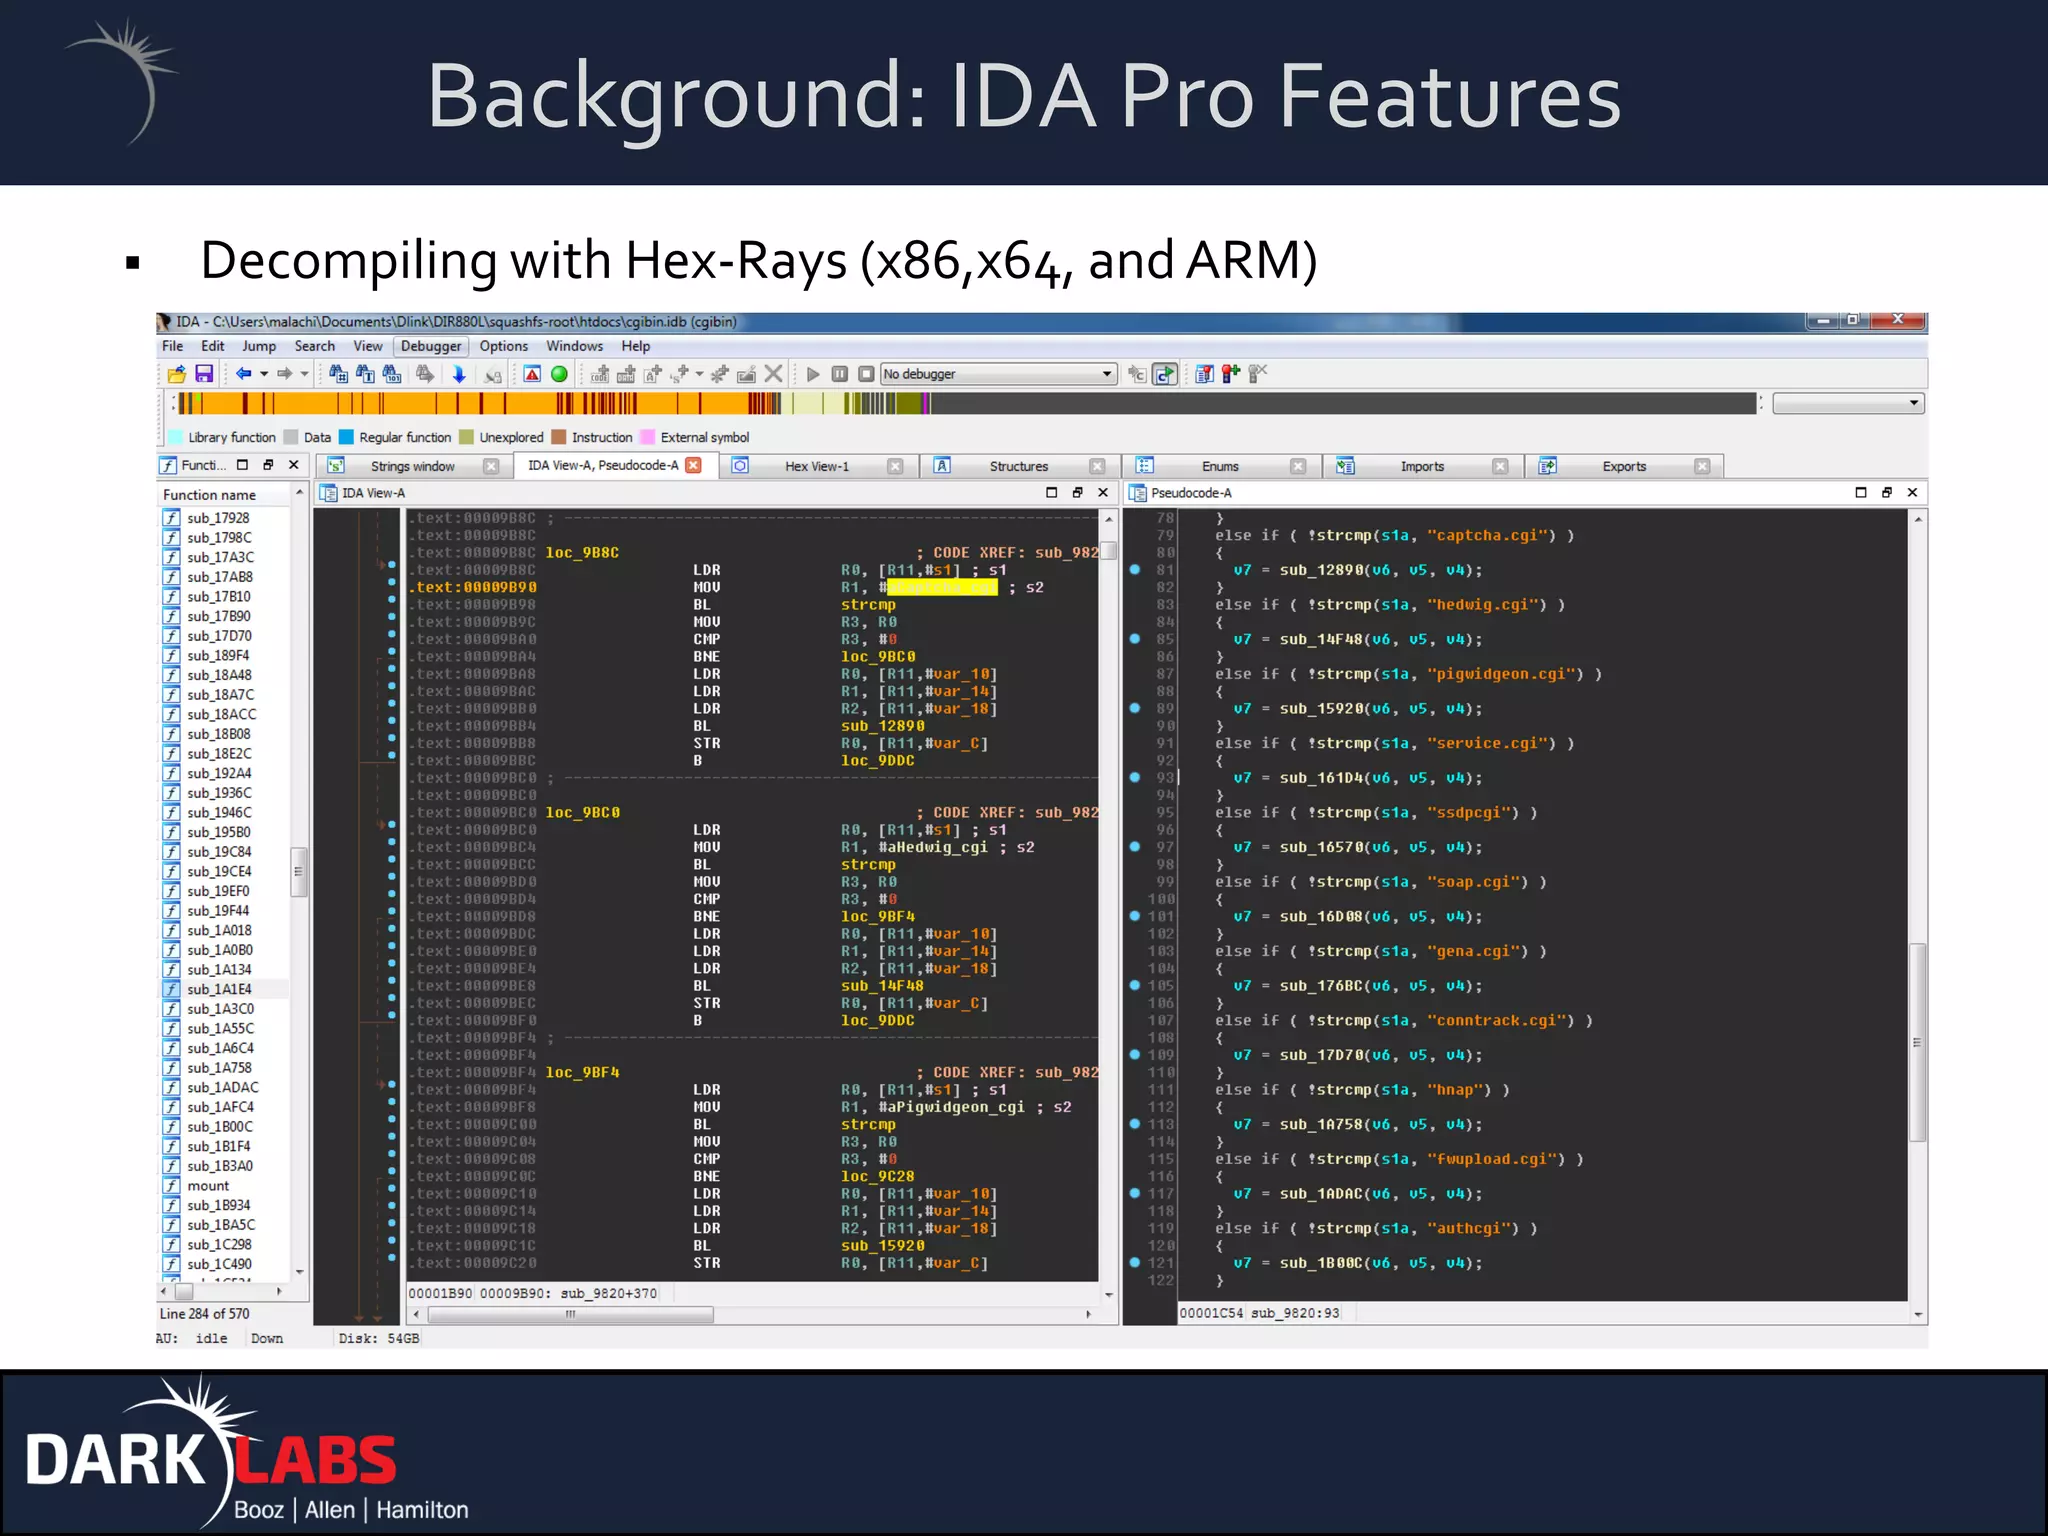The width and height of the screenshot is (2048, 1536).
Task: Click the pause process toolbar icon
Action: (840, 374)
